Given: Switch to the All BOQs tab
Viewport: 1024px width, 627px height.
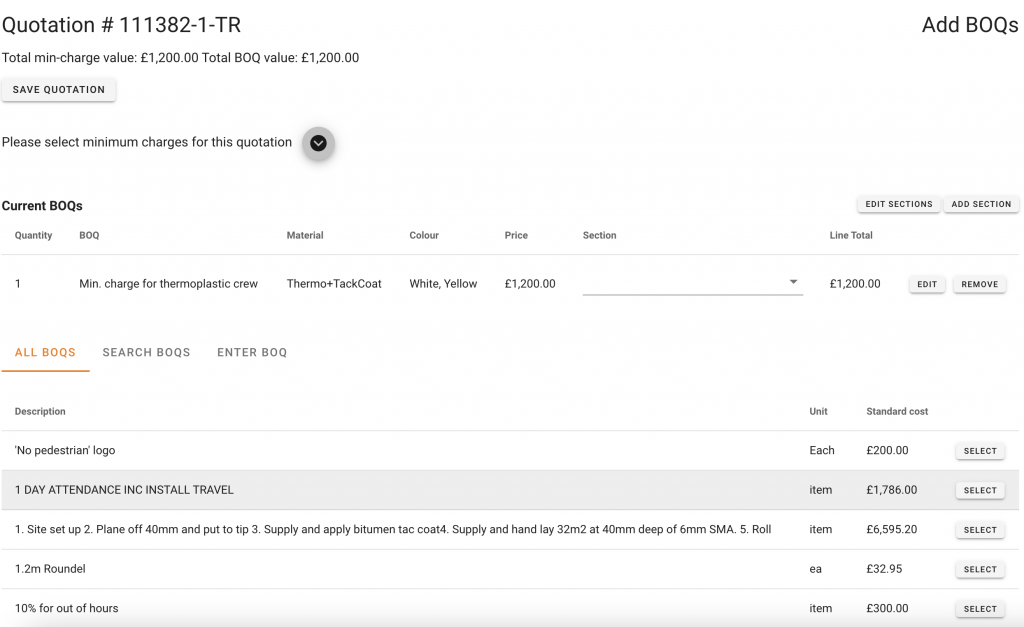Looking at the screenshot, I should [x=45, y=353].
